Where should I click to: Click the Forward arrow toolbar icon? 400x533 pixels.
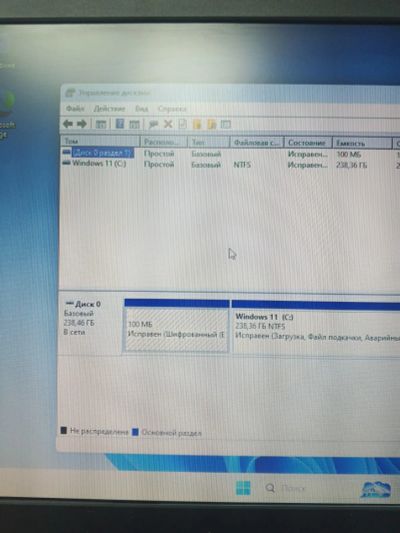point(82,124)
